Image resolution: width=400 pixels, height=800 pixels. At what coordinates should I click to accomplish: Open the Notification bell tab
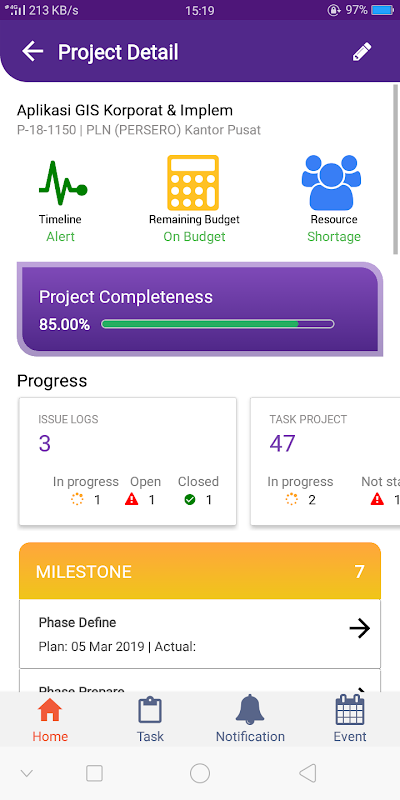[x=250, y=710]
